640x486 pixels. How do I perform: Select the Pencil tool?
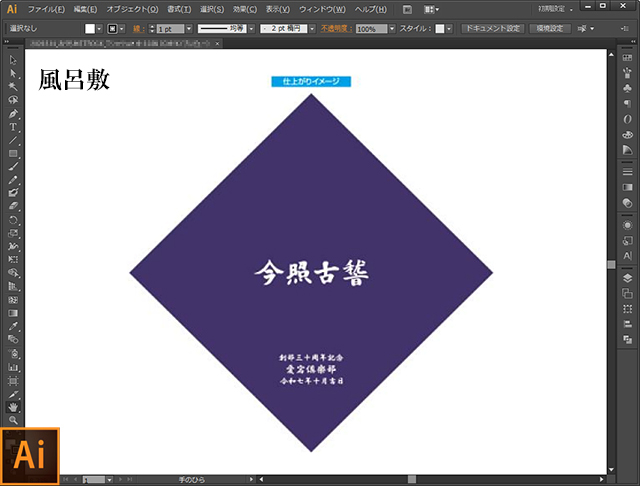pos(13,180)
